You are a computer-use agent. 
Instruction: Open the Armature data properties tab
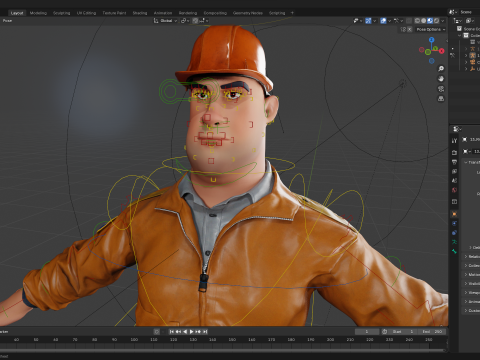454,242
